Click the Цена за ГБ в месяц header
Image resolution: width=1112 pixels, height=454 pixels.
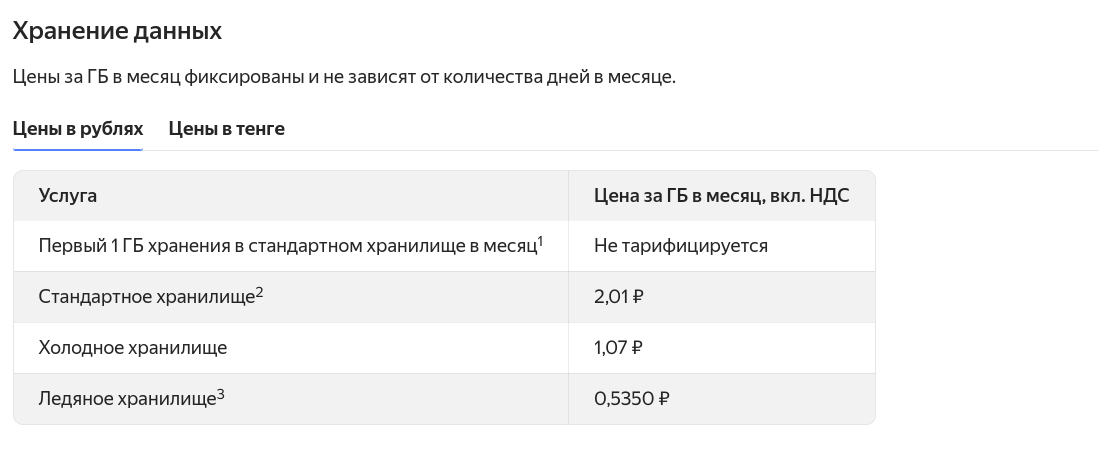721,196
